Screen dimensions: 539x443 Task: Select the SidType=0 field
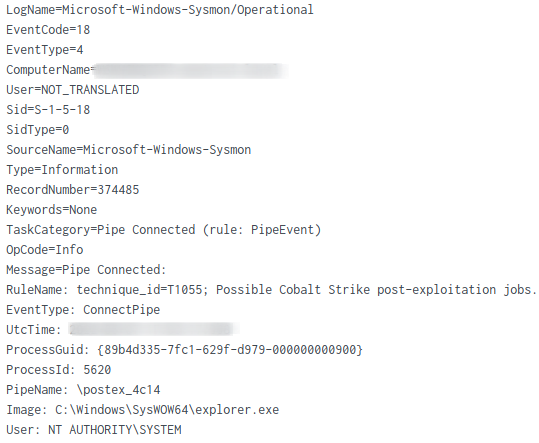37,130
